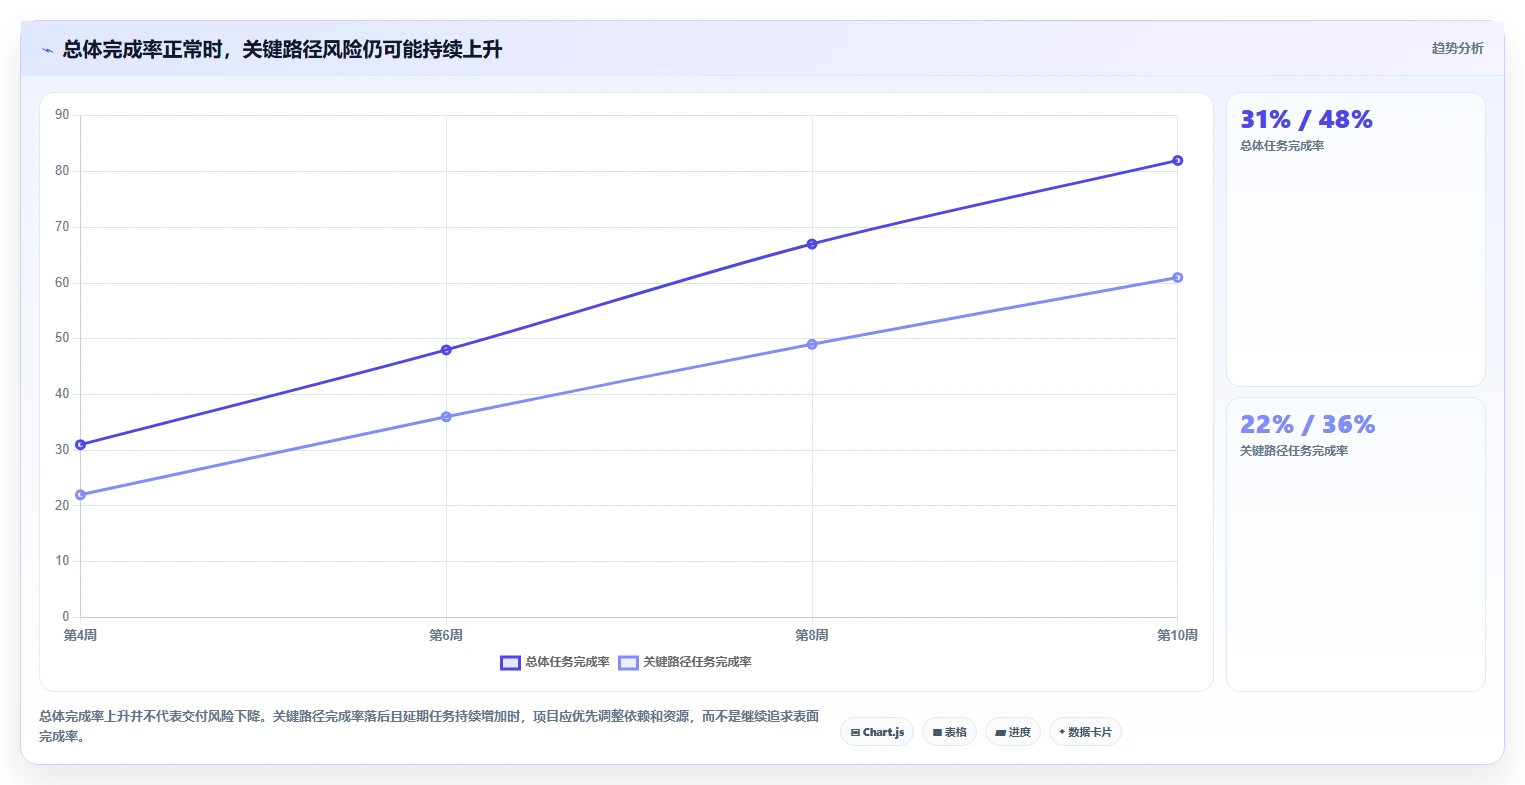Click the 第10周 x-axis label
Screen dimensions: 1525x785
(x=1177, y=635)
